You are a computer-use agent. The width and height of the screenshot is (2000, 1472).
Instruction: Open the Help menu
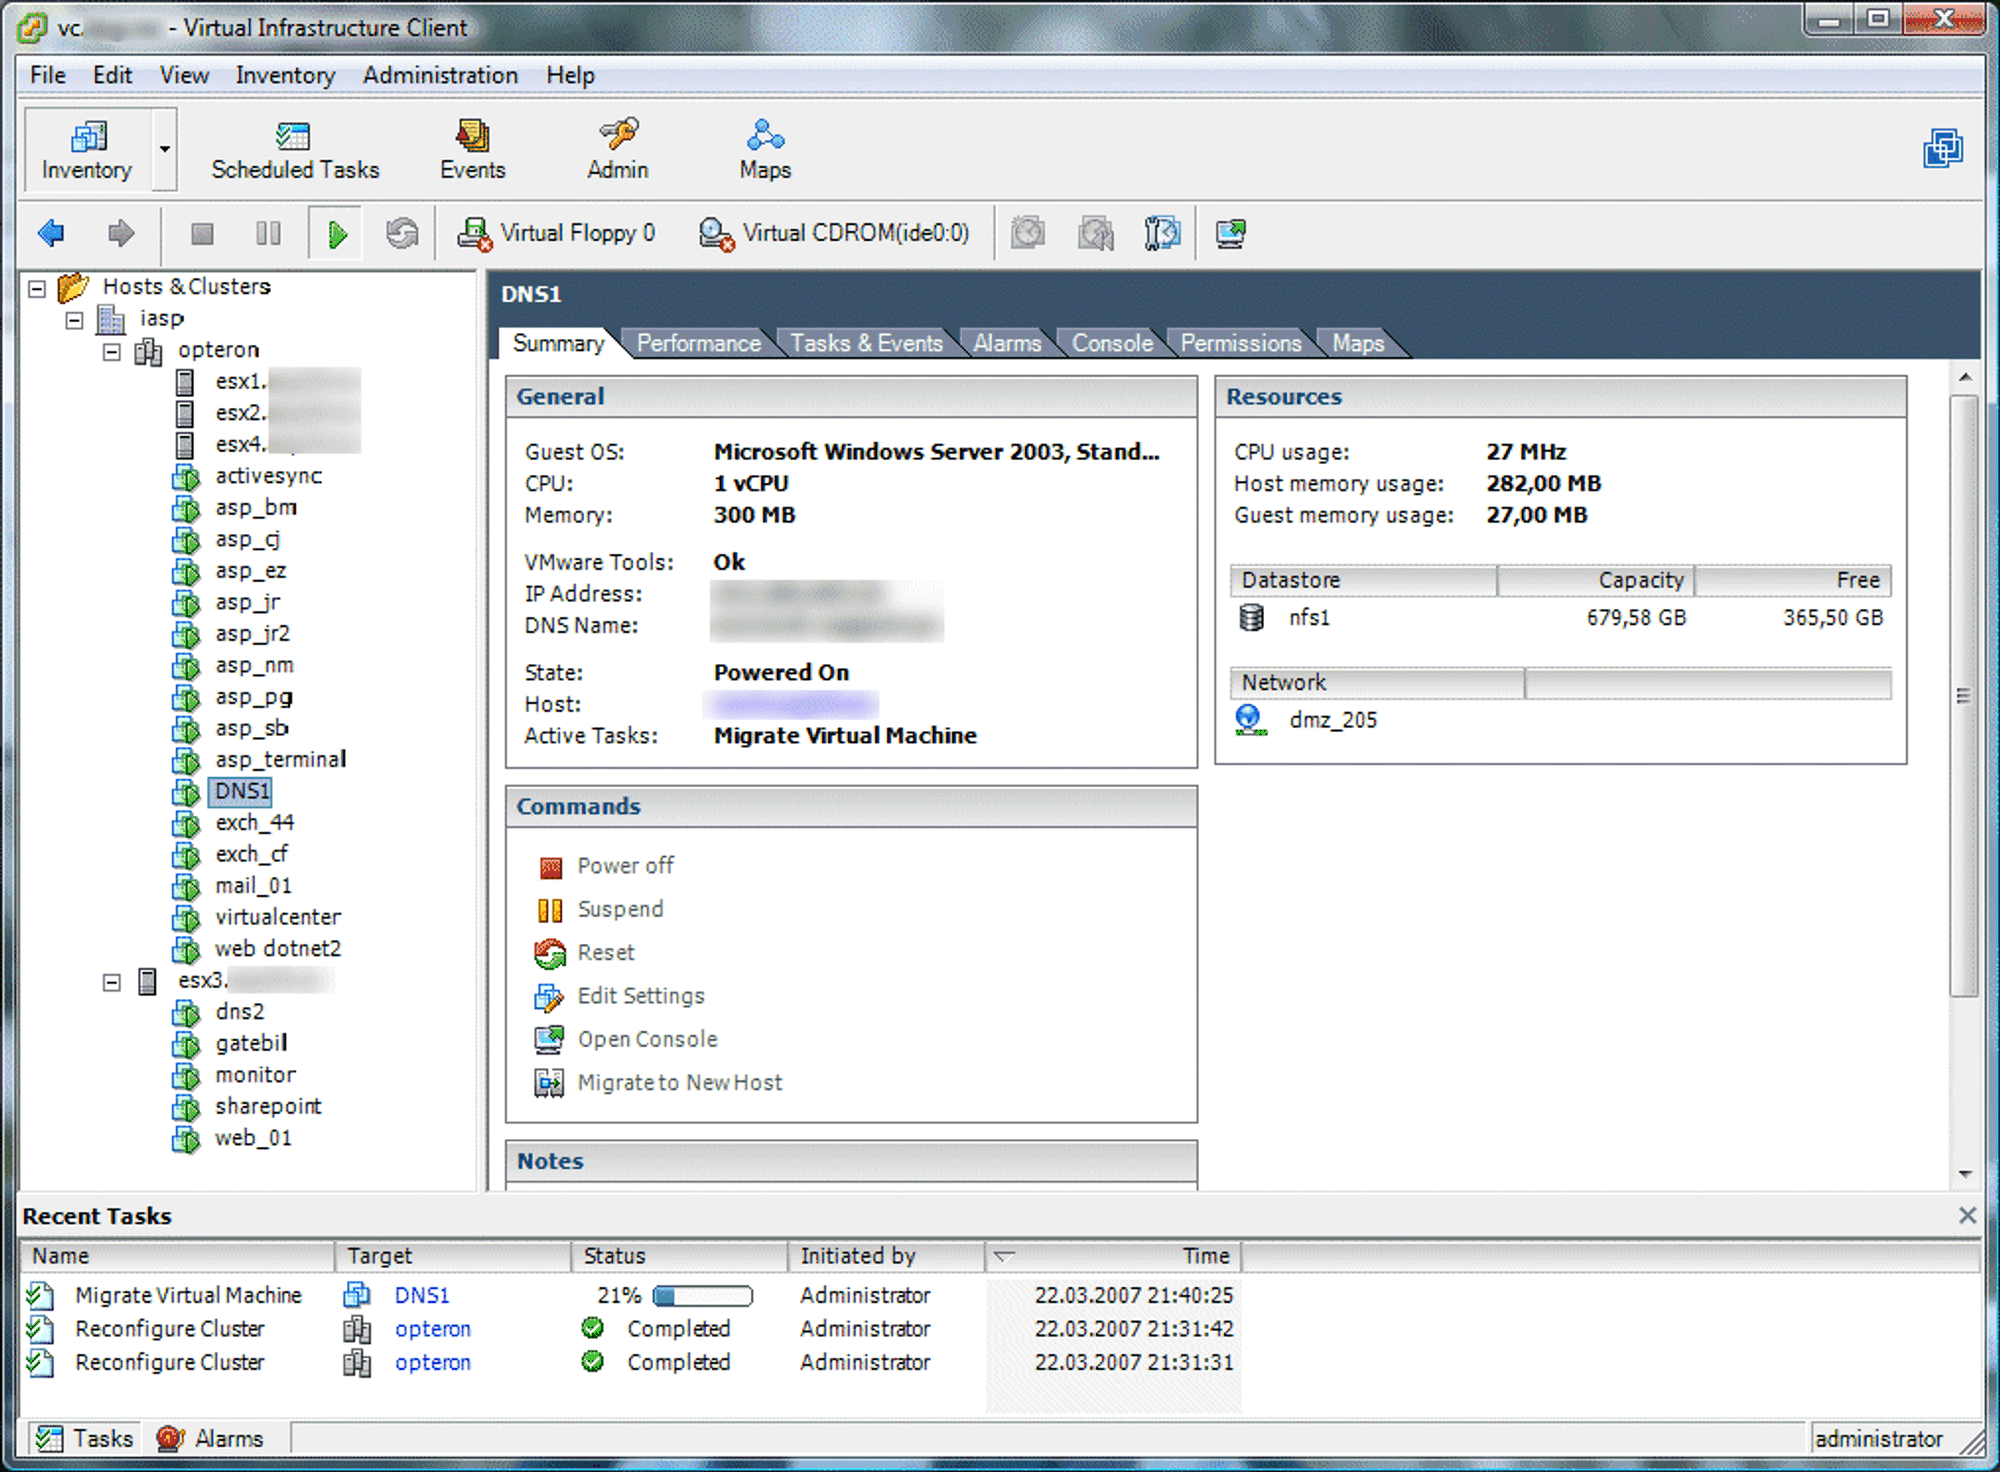pos(570,75)
